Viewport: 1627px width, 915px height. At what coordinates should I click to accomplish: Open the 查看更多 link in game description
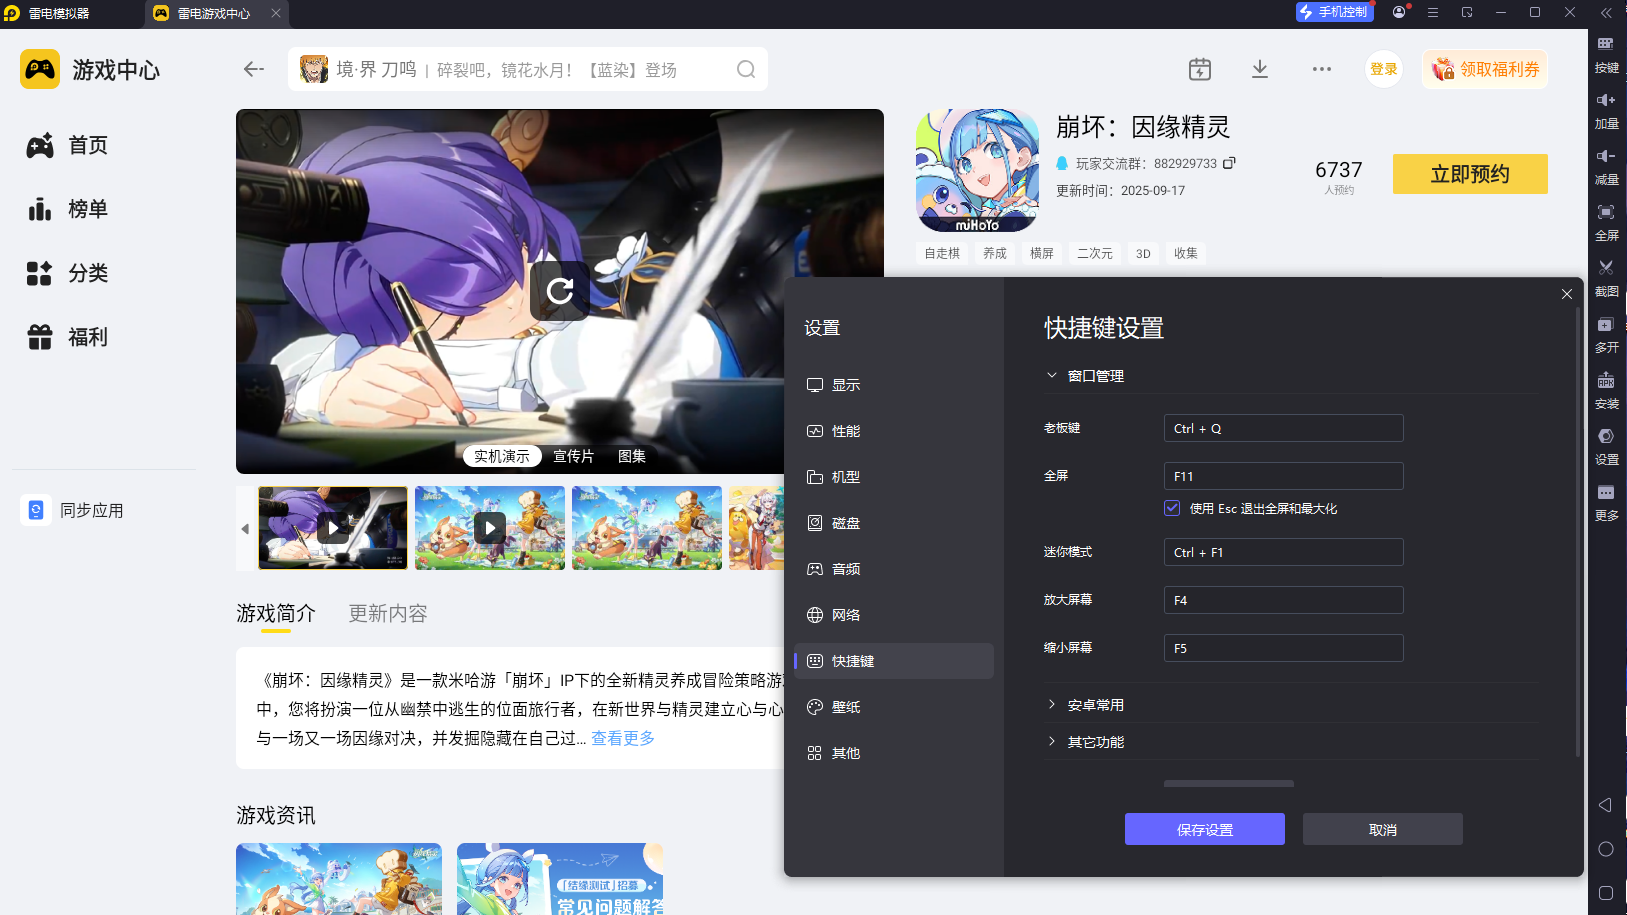click(621, 737)
